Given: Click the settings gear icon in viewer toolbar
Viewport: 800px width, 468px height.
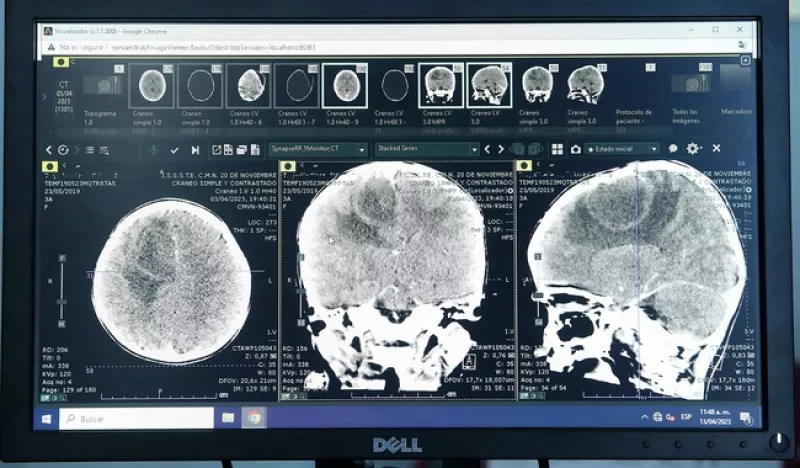Looking at the screenshot, I should pos(693,149).
